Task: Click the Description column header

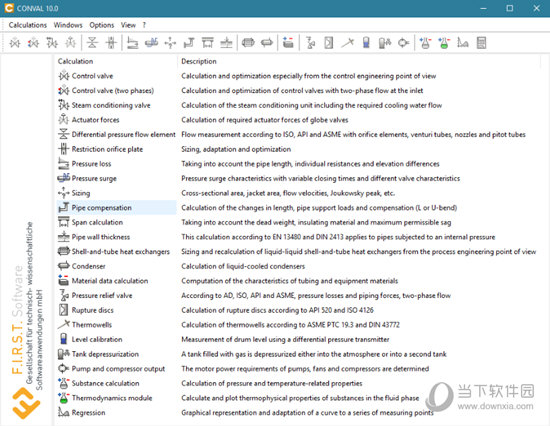Action: click(x=359, y=61)
